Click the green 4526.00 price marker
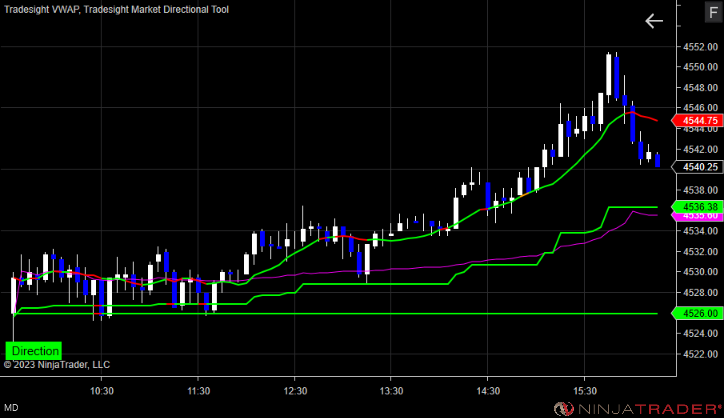 click(698, 313)
